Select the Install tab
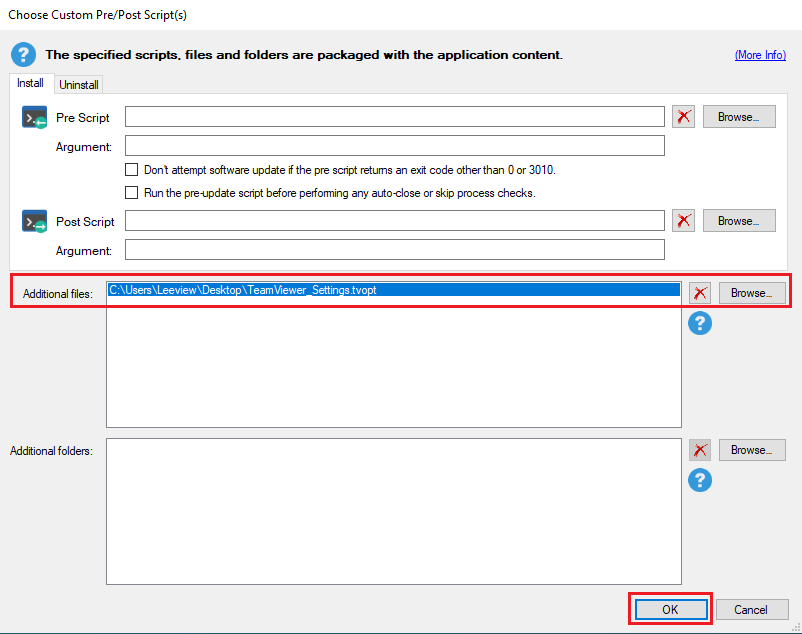802x634 pixels. click(30, 83)
